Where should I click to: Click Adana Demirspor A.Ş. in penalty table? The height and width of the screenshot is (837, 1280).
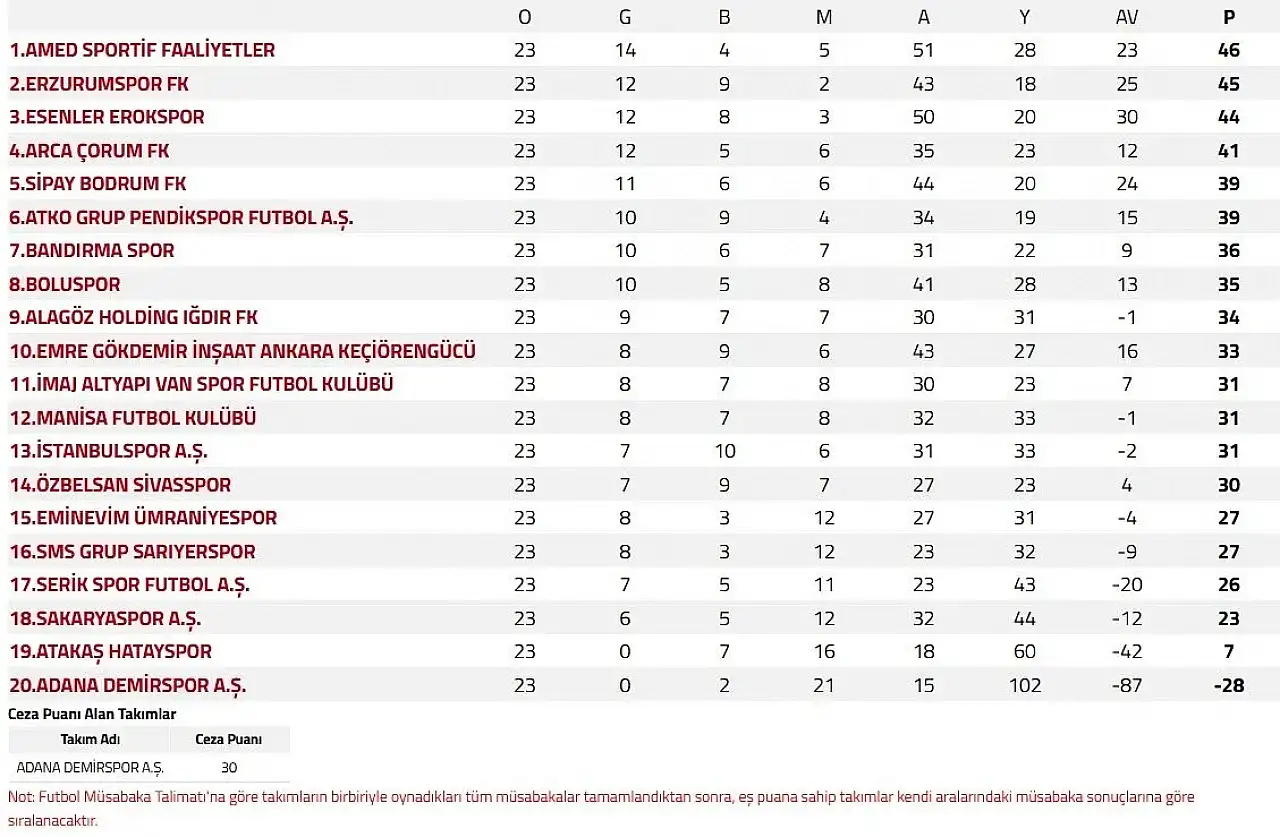click(90, 768)
